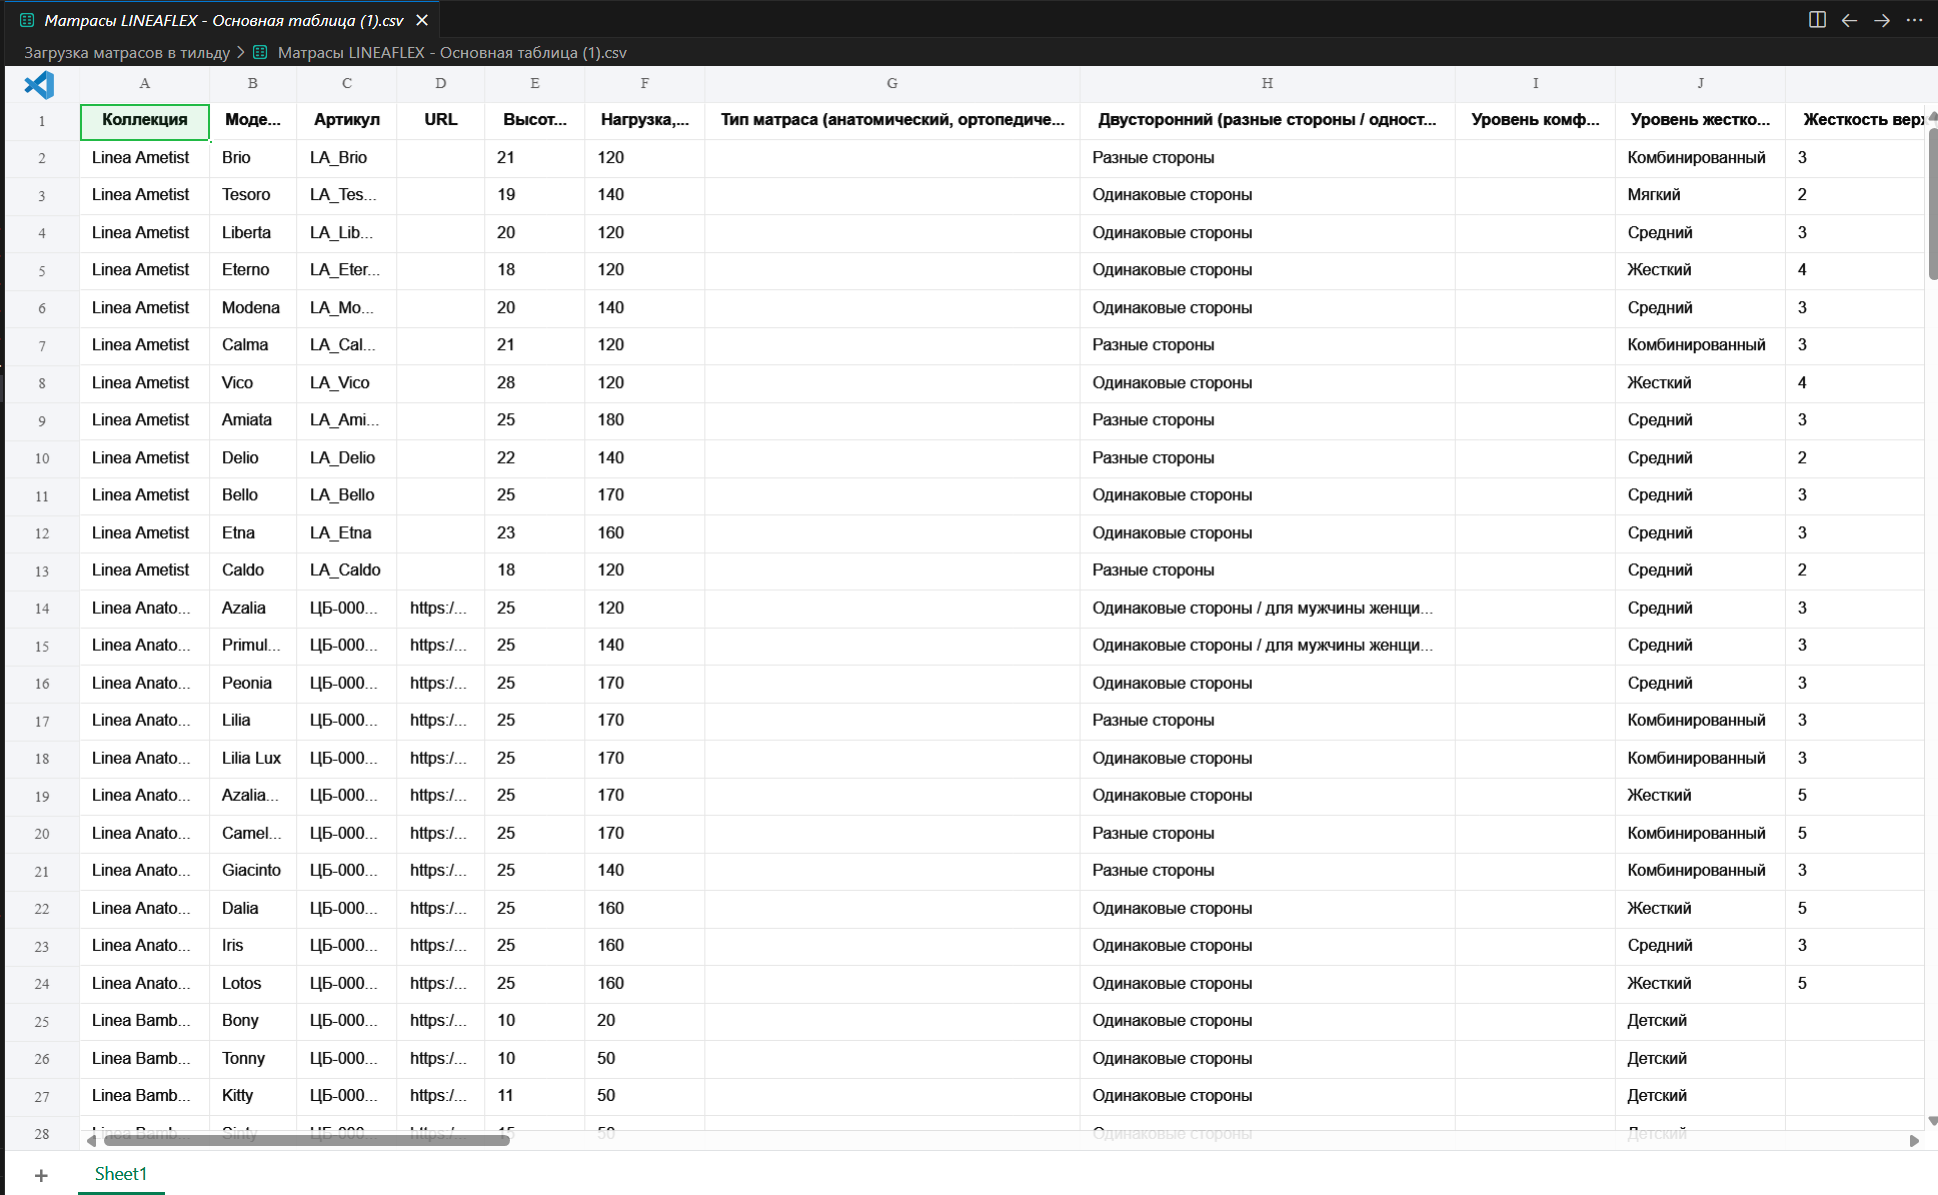Click the horizontal scrollbar at the bottom
This screenshot has width=1938, height=1195.
[300, 1139]
